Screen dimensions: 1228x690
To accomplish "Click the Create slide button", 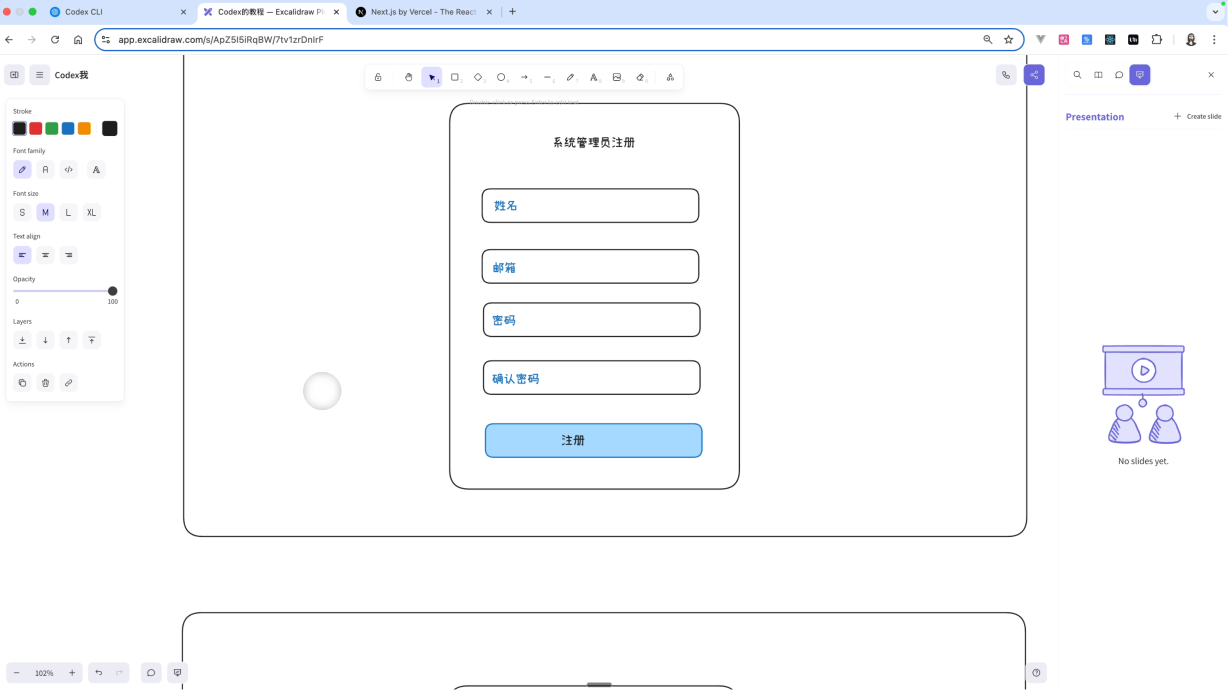I will 1197,117.
